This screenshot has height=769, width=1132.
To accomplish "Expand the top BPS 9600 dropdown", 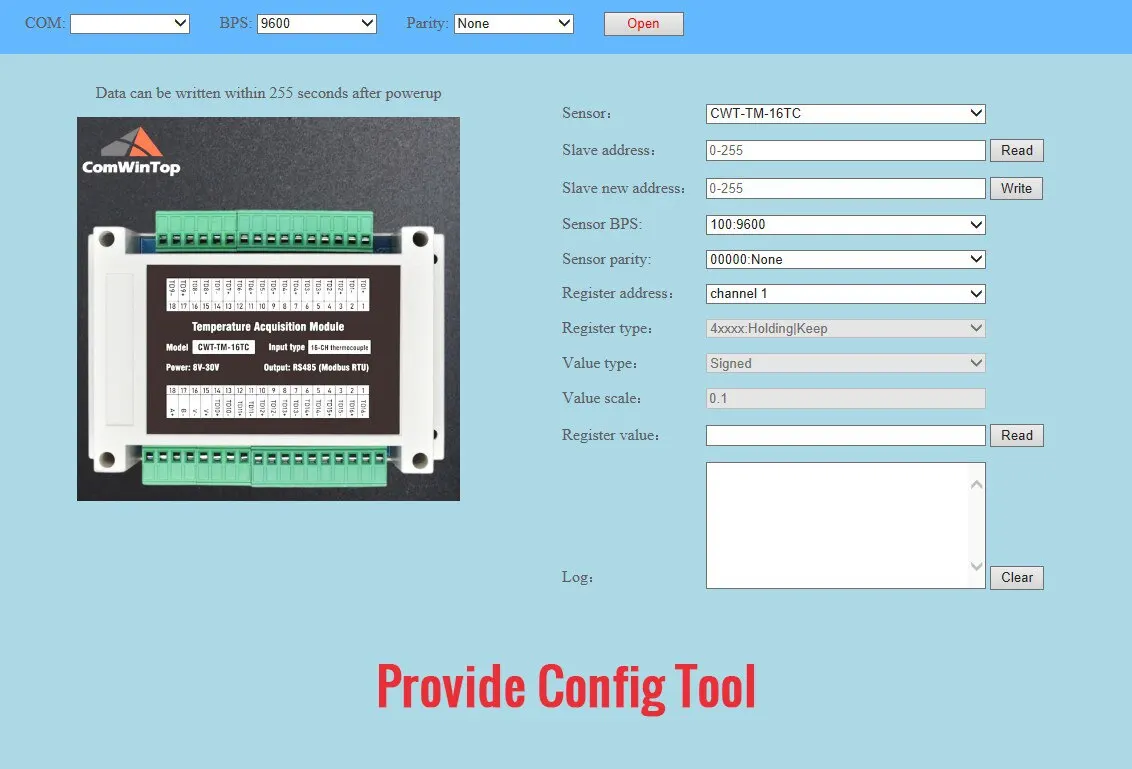I will 316,23.
